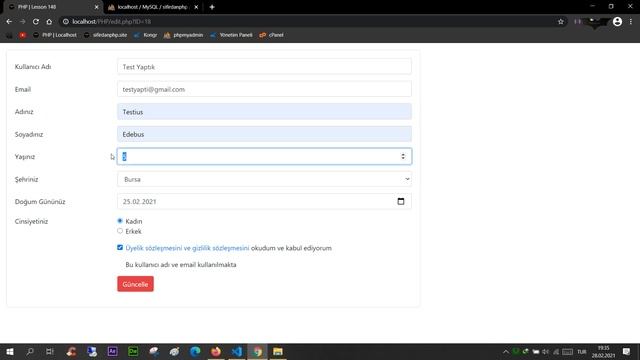
Task: Open Task View on the taskbar
Action: coord(50,351)
